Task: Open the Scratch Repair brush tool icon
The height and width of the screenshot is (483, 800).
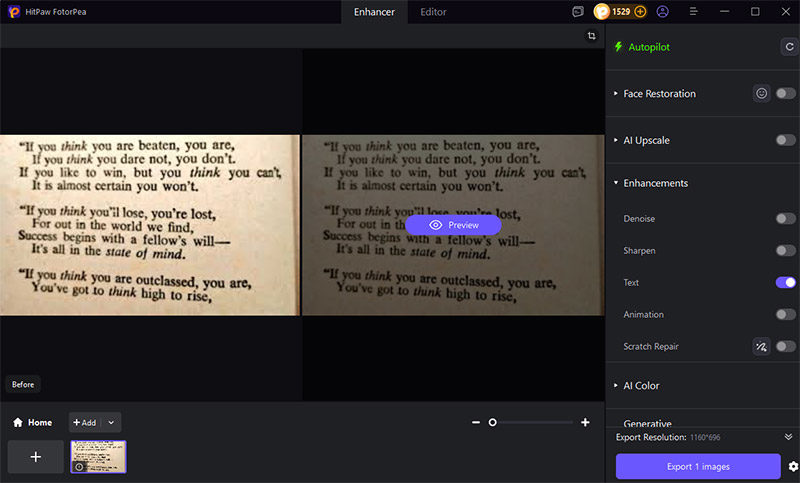Action: pyautogui.click(x=761, y=346)
